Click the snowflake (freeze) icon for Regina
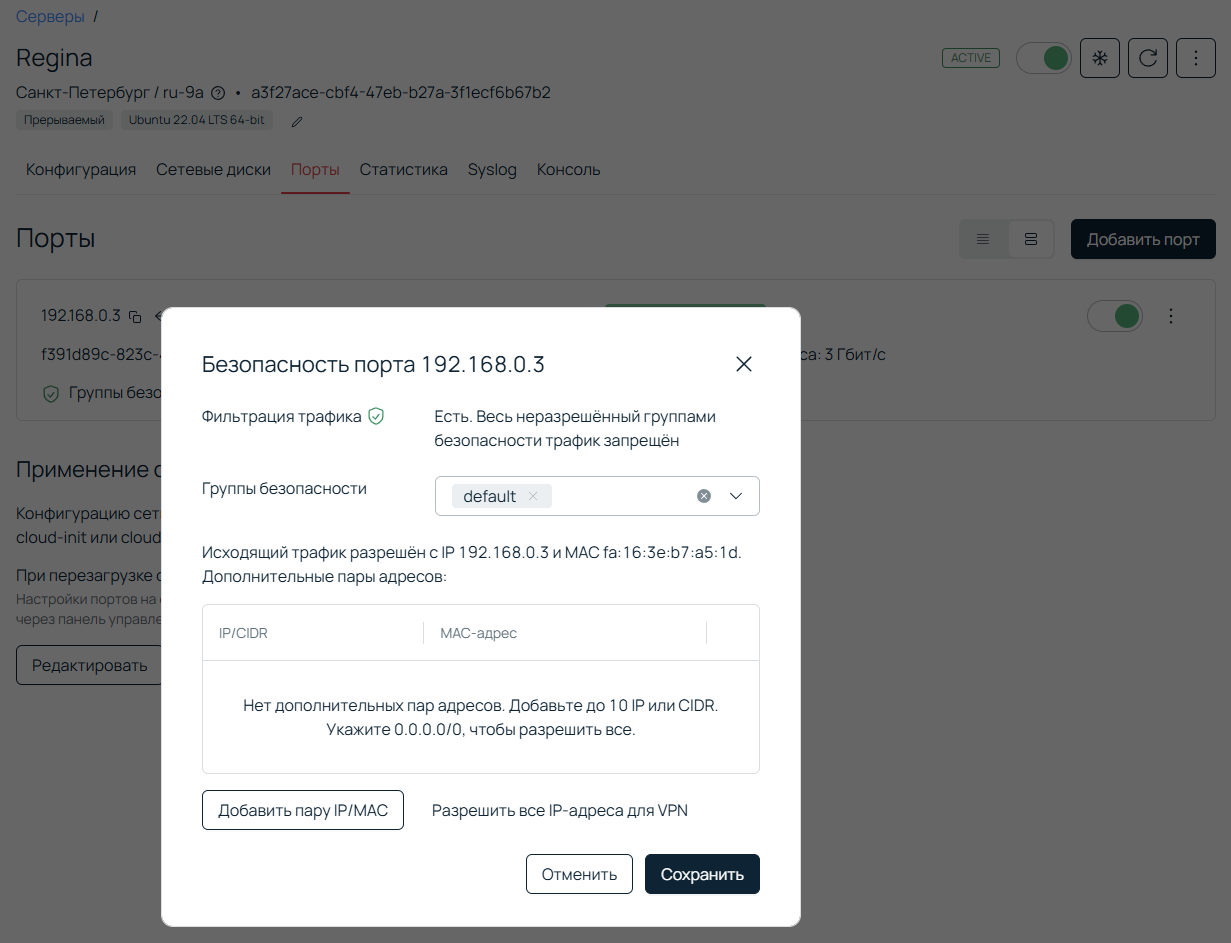This screenshot has width=1231, height=943. pos(1099,57)
